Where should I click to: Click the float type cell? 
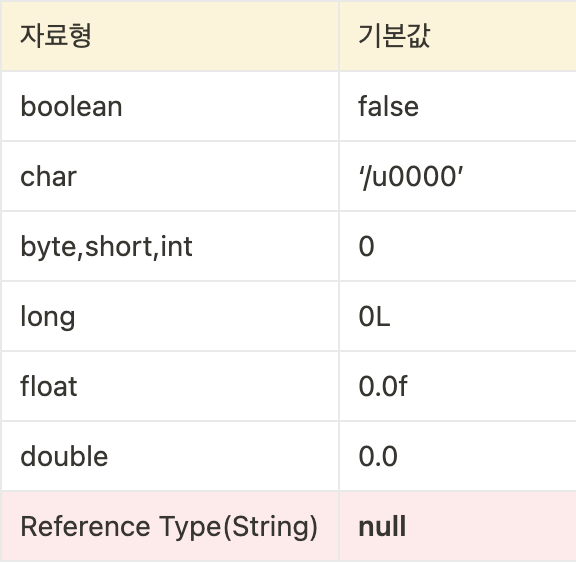[170, 386]
